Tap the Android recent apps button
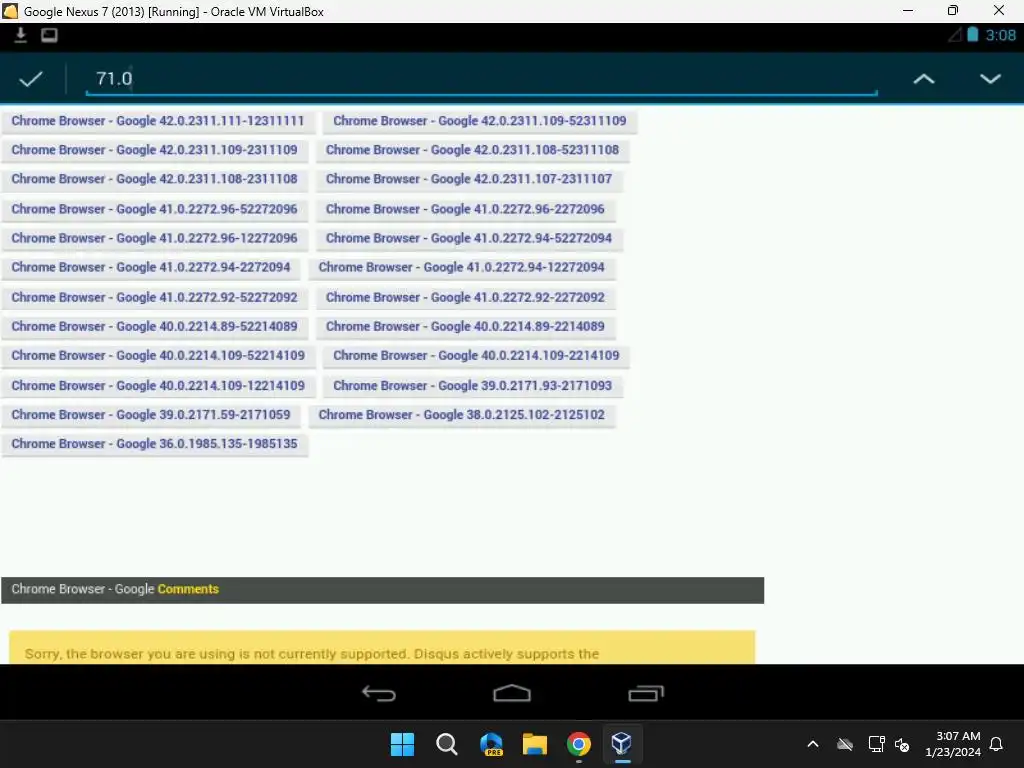This screenshot has width=1024, height=768. coord(646,693)
